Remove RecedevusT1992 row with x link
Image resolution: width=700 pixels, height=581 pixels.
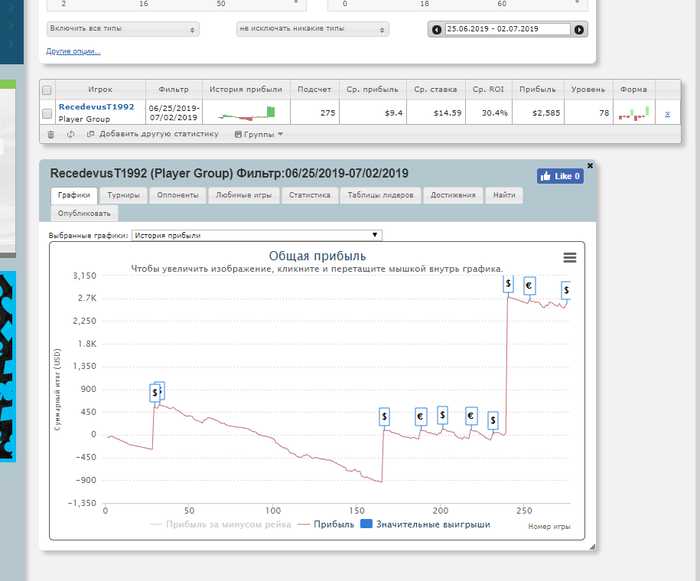click(x=667, y=113)
